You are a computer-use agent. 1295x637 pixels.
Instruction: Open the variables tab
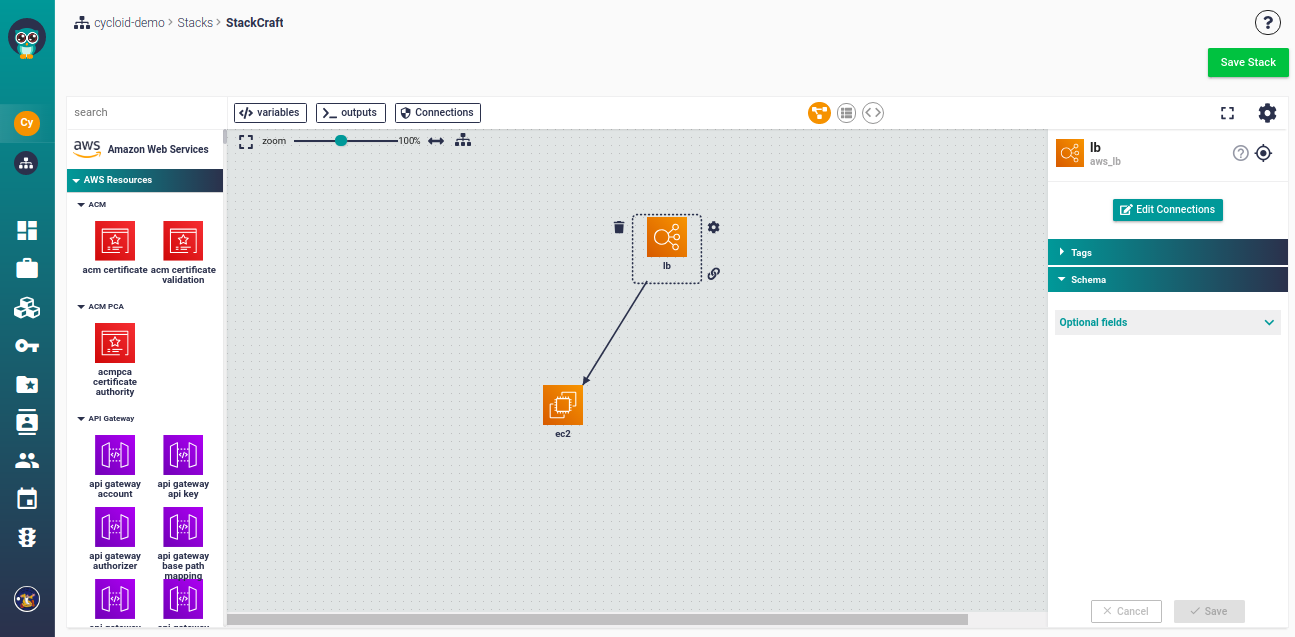(270, 113)
